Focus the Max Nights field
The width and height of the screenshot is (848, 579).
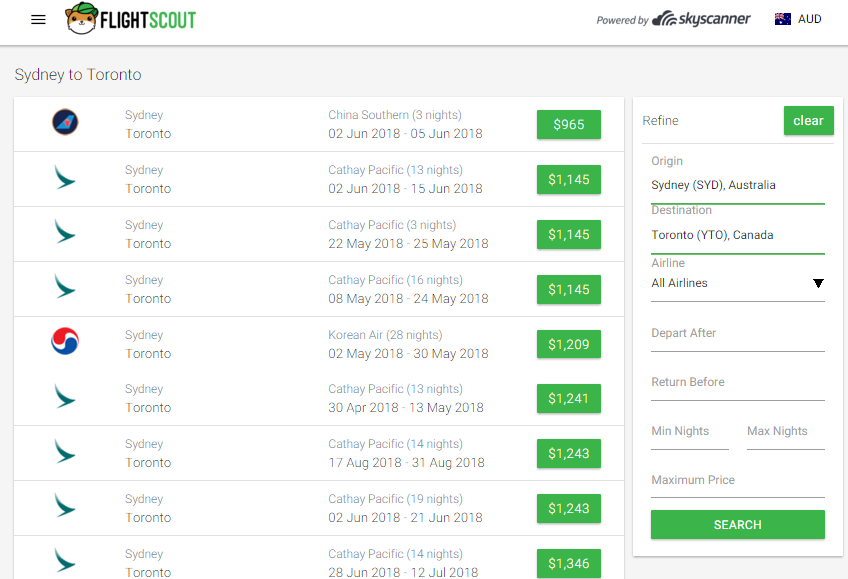(x=785, y=432)
